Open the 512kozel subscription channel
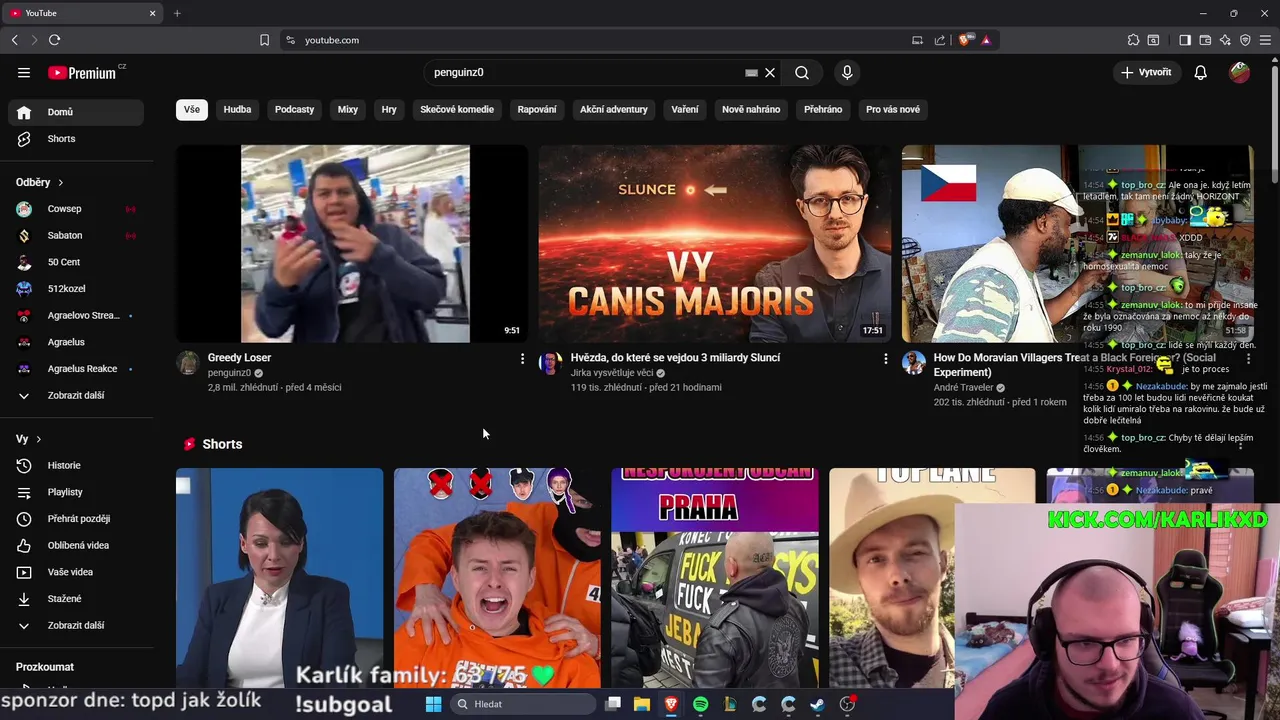Viewport: 1280px width, 720px height. (x=76, y=289)
